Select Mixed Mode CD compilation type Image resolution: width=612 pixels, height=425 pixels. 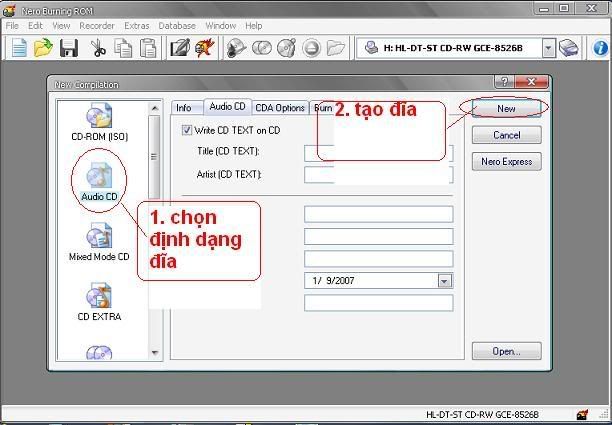(x=99, y=242)
